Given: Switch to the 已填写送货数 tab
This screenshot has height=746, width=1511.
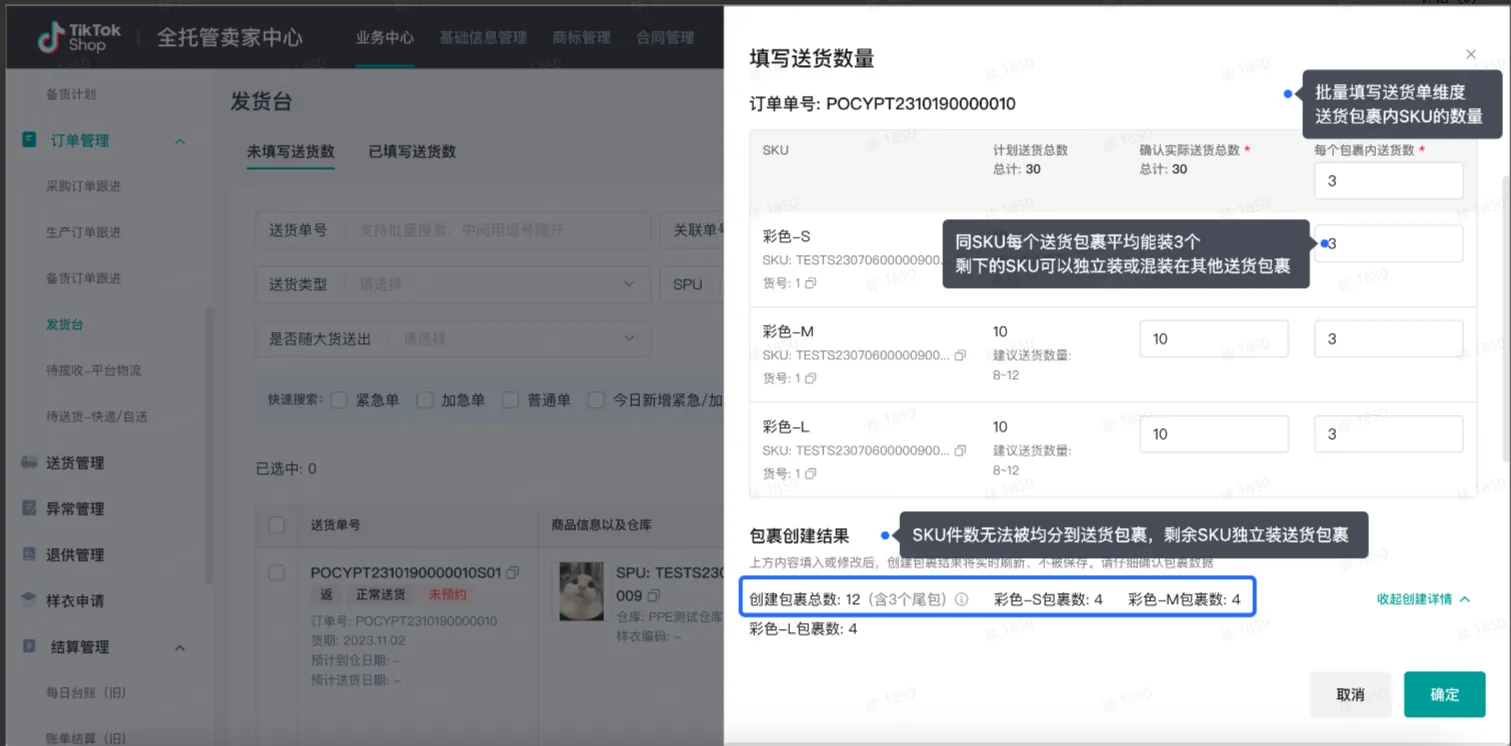Looking at the screenshot, I should click(x=412, y=151).
